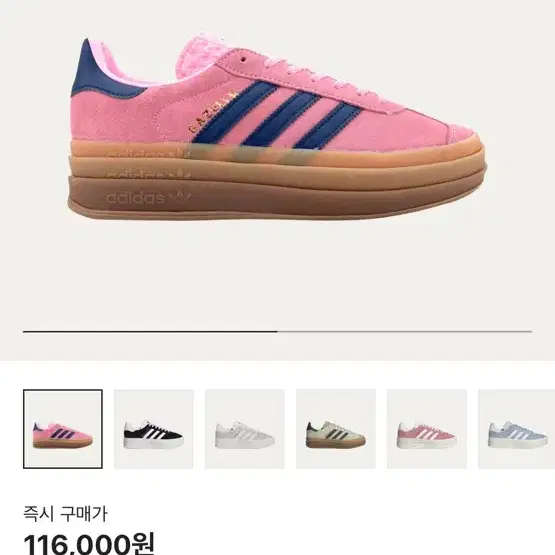Image resolution: width=555 pixels, height=555 pixels.
Task: Click the three navy stripes on the shoe
Action: pyautogui.click(x=277, y=114)
